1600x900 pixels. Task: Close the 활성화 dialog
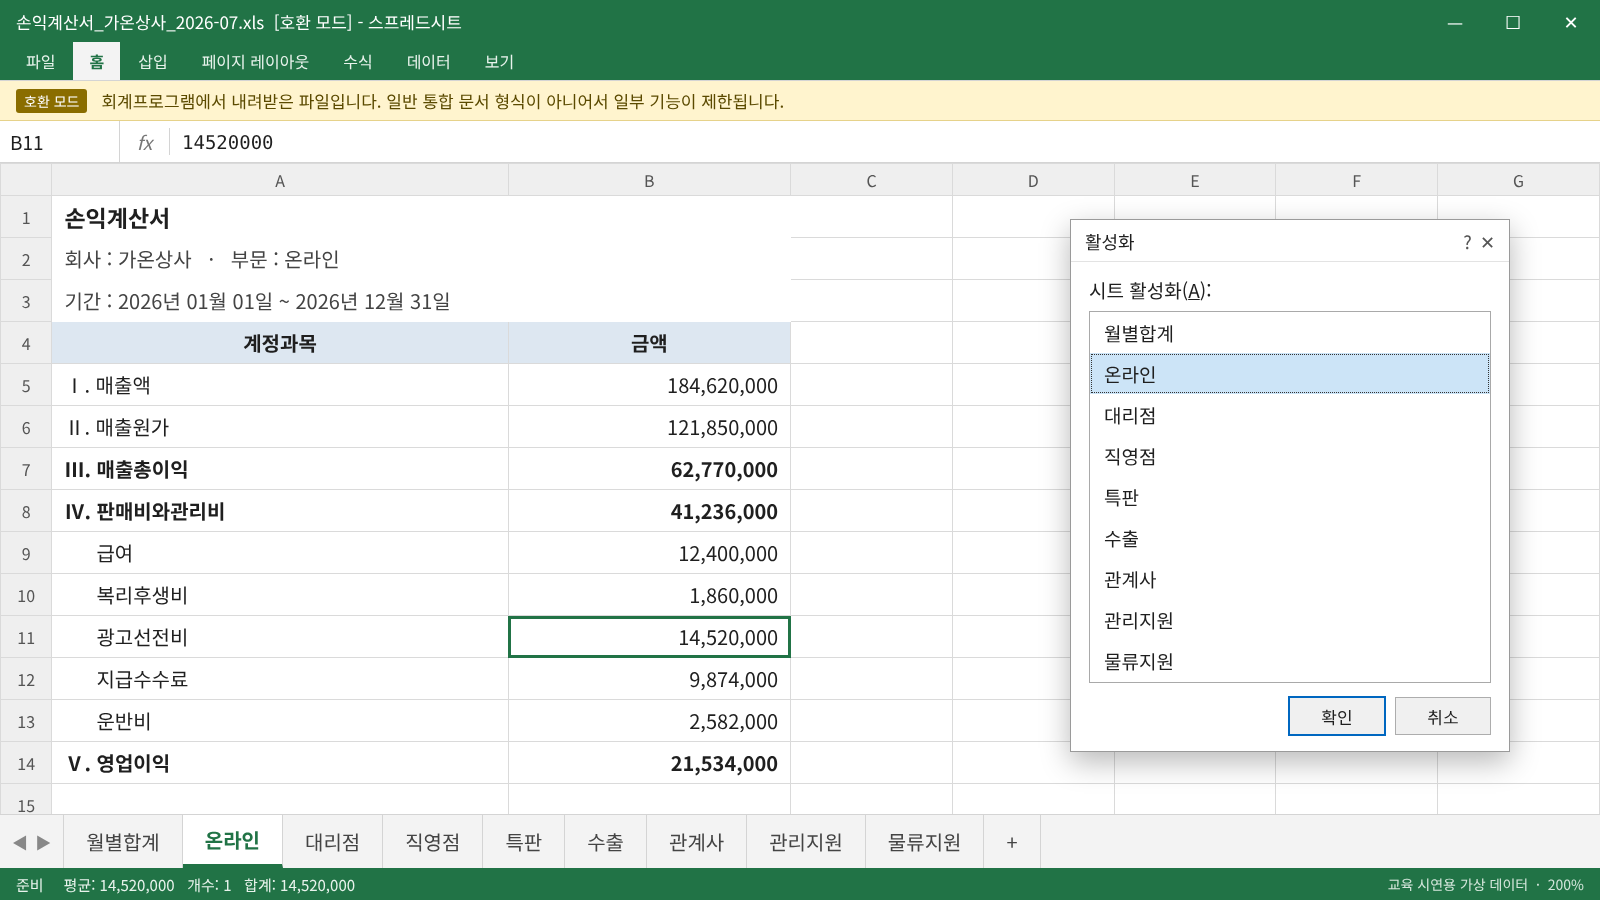click(x=1488, y=242)
